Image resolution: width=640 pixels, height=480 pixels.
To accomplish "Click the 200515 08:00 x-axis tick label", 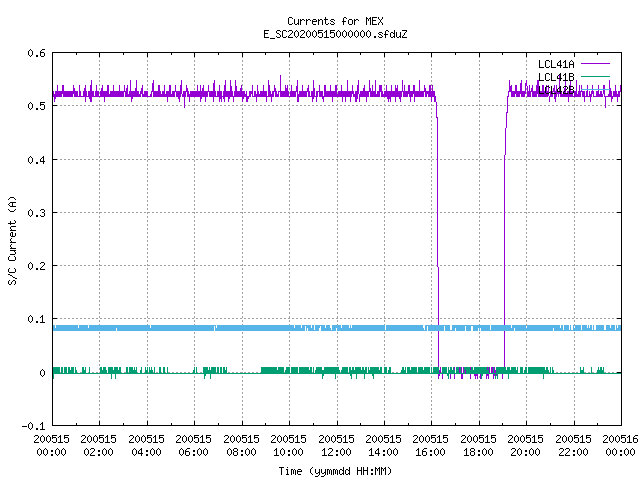I will click(241, 446).
